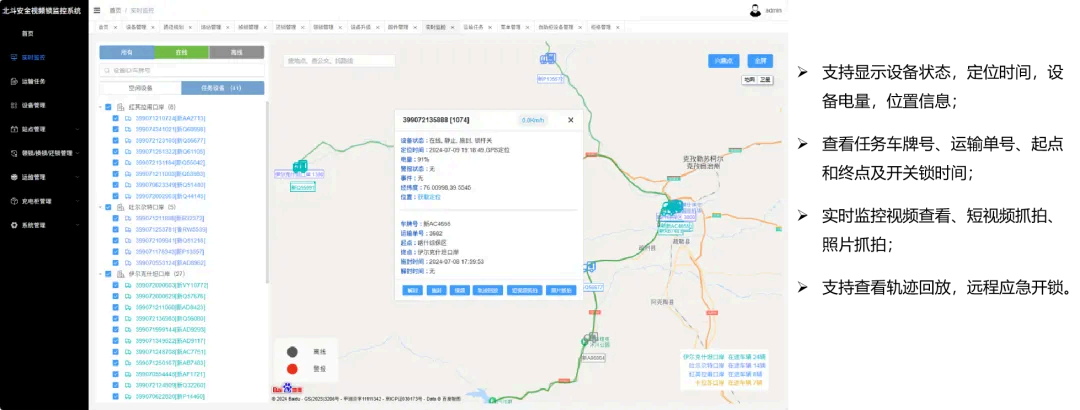Toggle the hamburger sidebar collapse icon
The width and height of the screenshot is (1080, 410).
click(97, 10)
